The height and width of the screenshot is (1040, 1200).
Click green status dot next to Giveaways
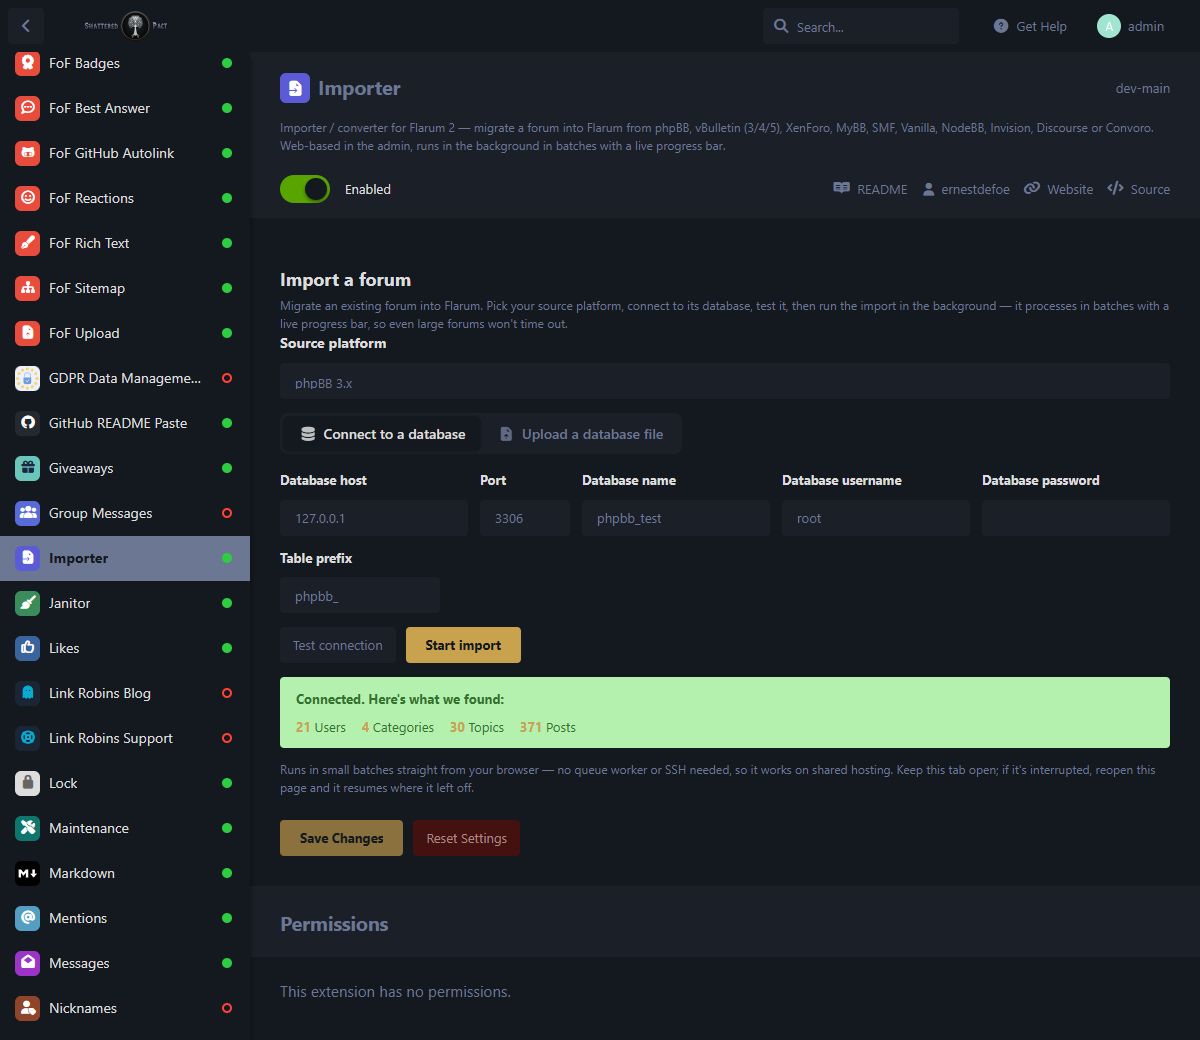[227, 468]
